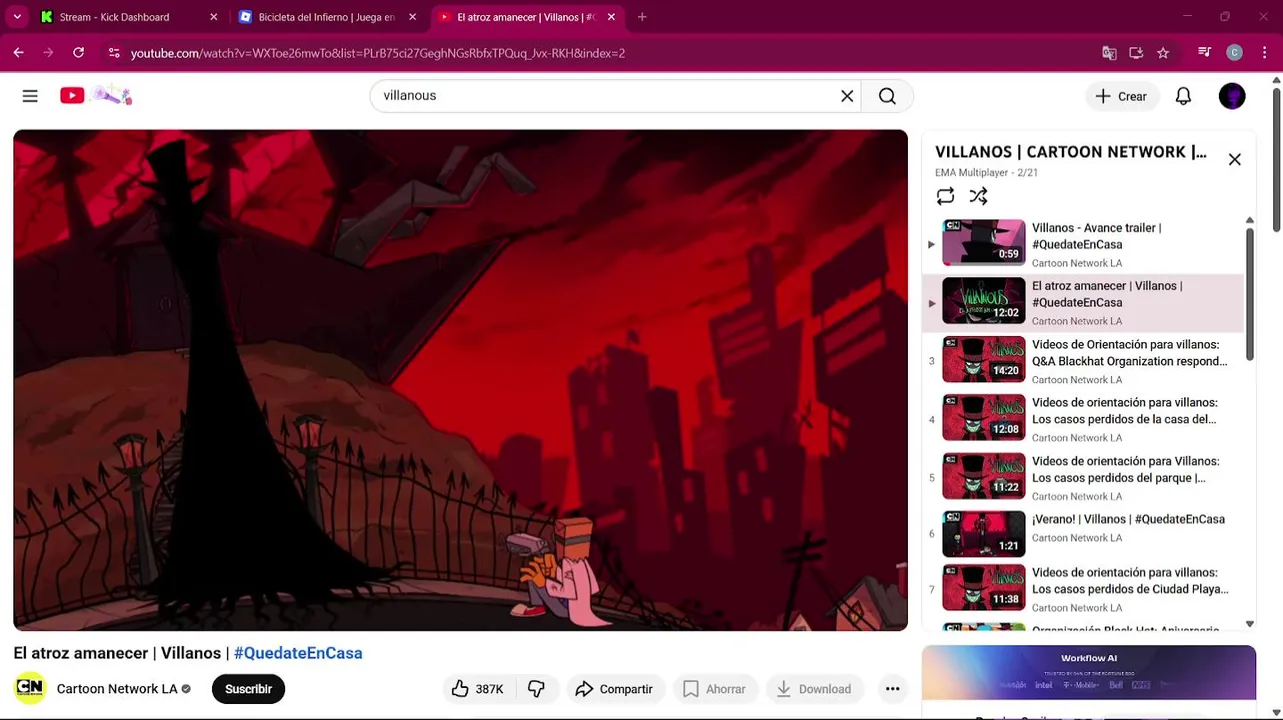Viewport: 1283px width, 720px height.
Task: Bookmark this page with star icon
Action: [1163, 53]
